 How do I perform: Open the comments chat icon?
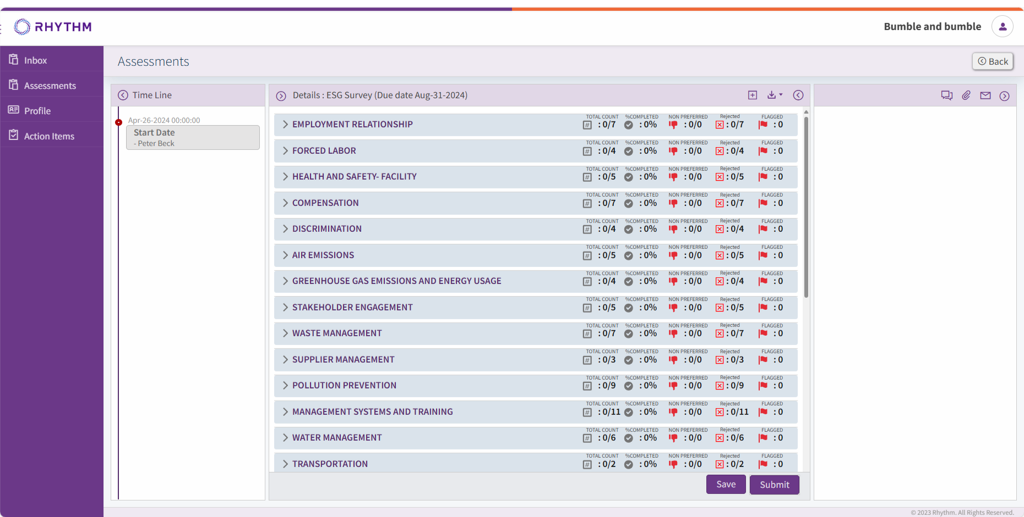pos(946,96)
